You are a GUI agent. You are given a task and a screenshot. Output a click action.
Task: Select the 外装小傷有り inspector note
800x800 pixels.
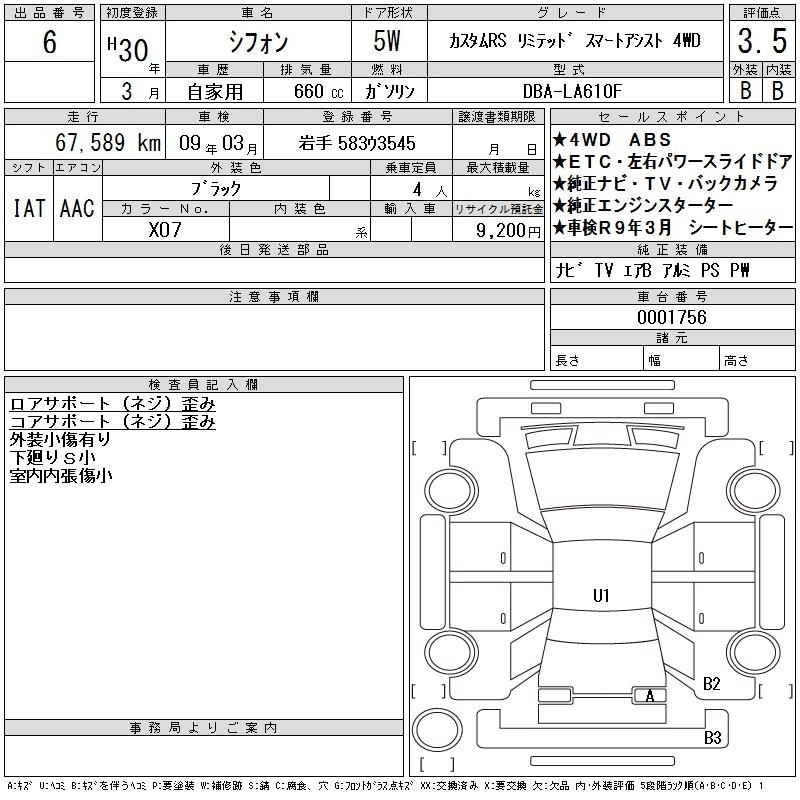coord(60,439)
